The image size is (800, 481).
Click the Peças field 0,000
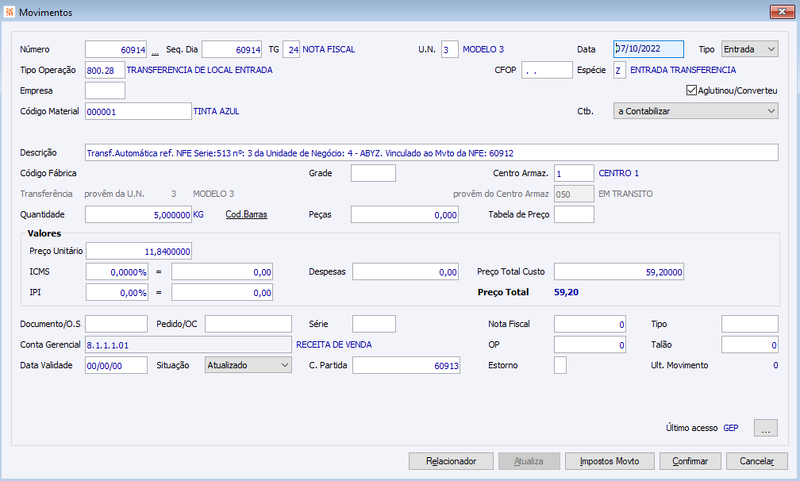405,214
